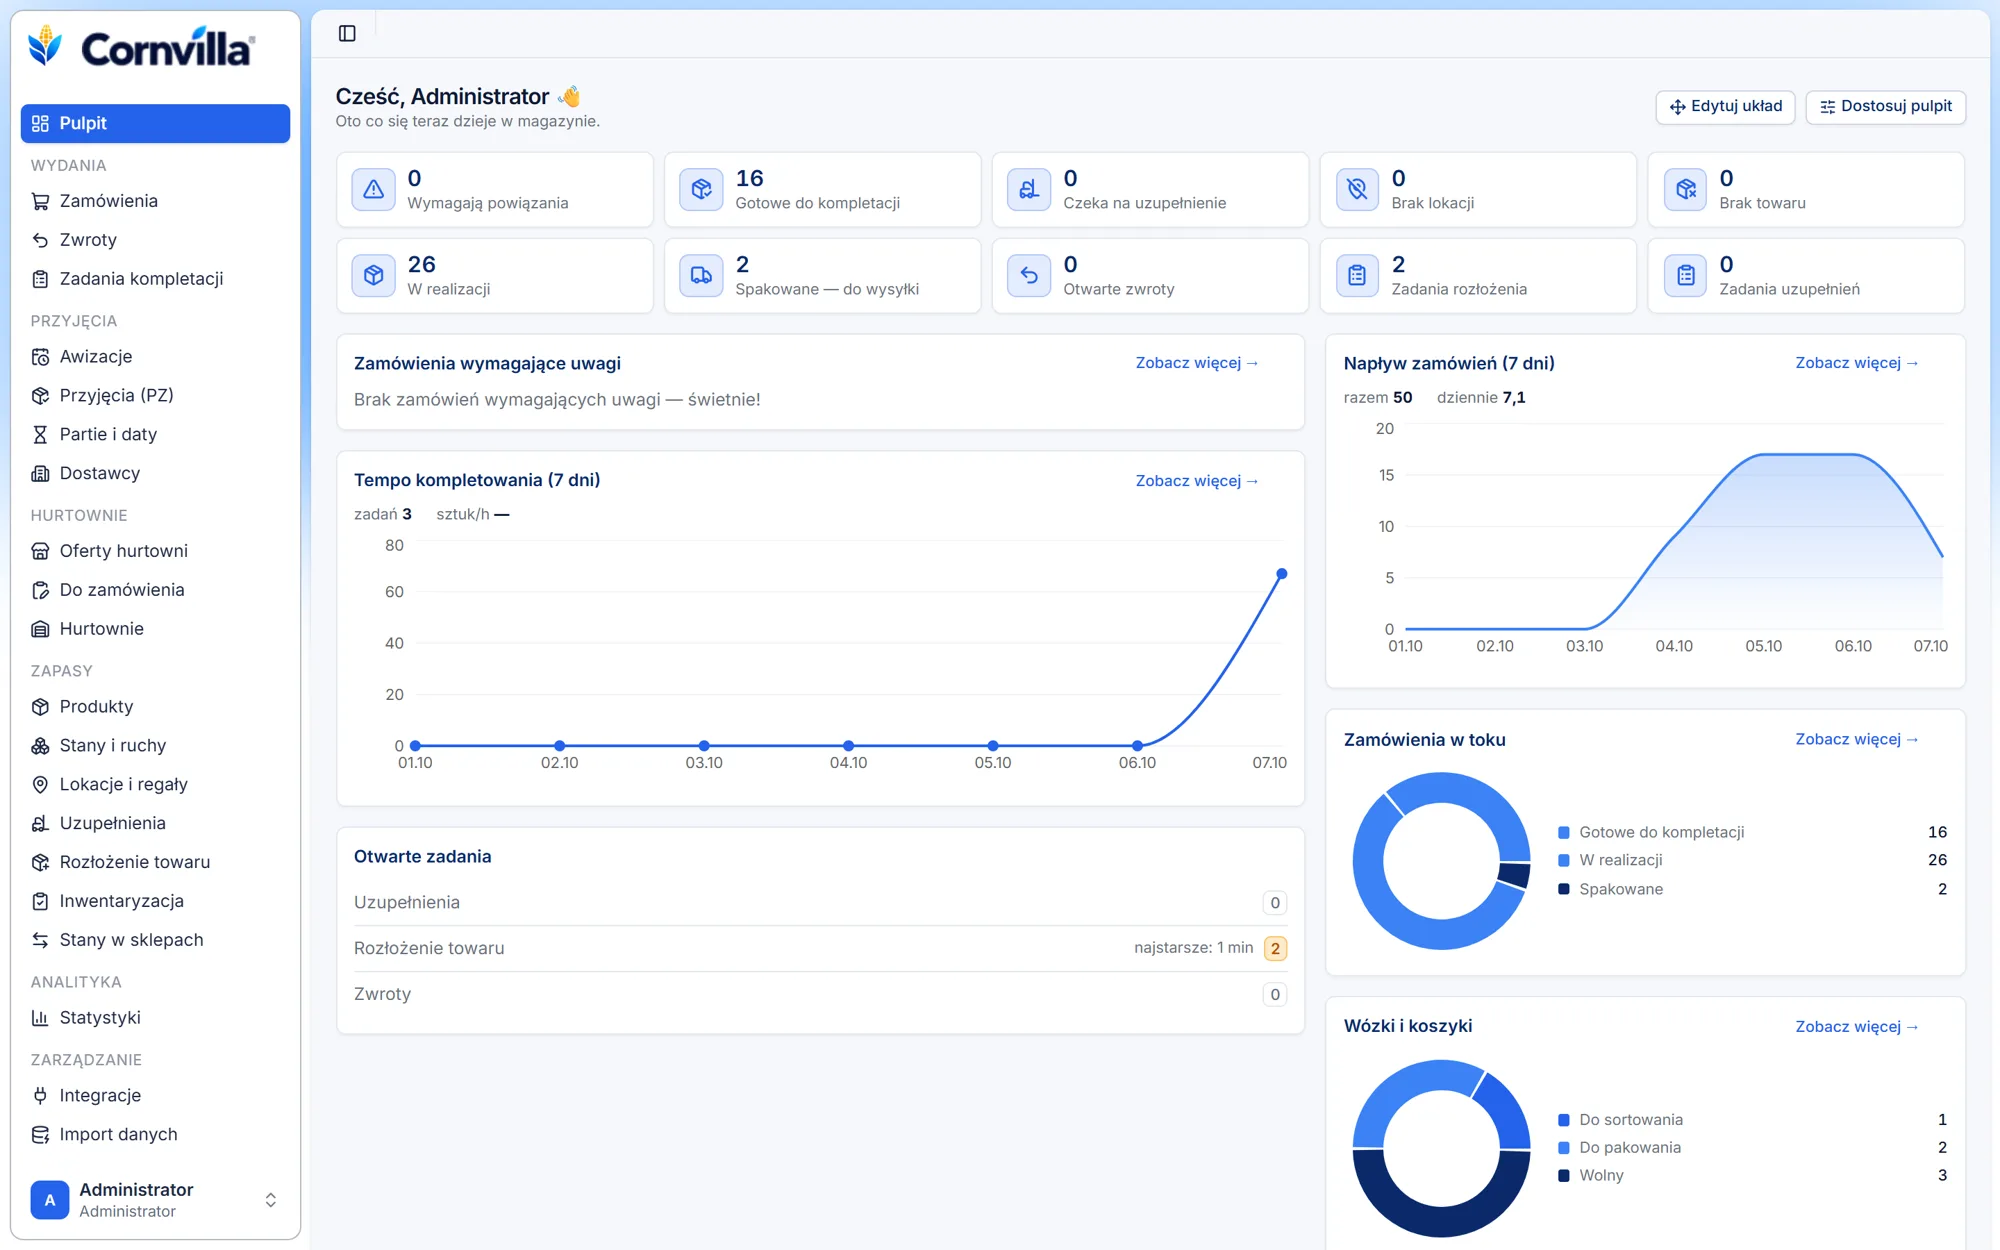The width and height of the screenshot is (2000, 1250).
Task: Click the forklift icon on Czeka na uzupełnienie card
Action: (x=1029, y=189)
